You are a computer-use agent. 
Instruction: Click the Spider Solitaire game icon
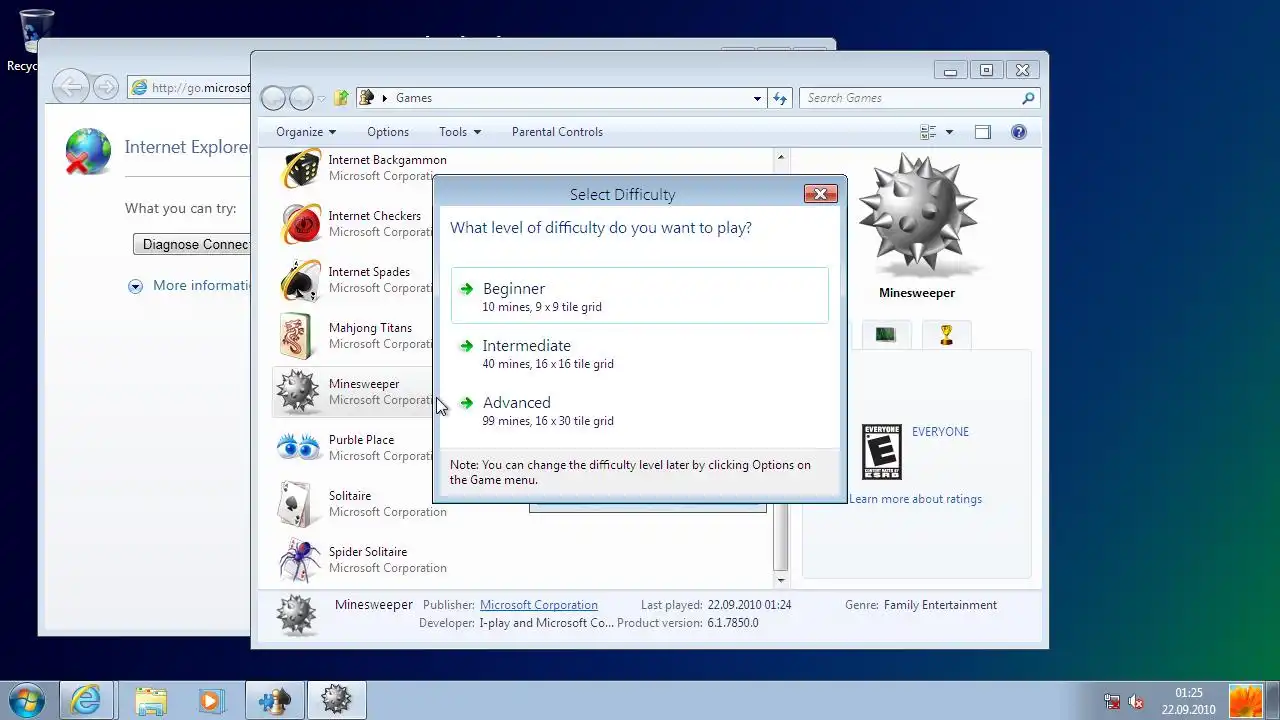(300, 560)
